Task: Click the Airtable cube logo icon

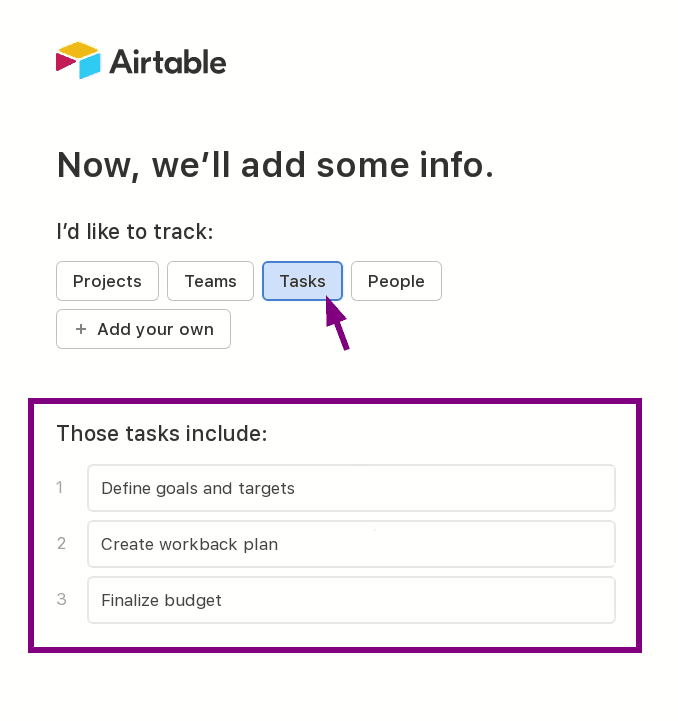Action: pos(79,61)
